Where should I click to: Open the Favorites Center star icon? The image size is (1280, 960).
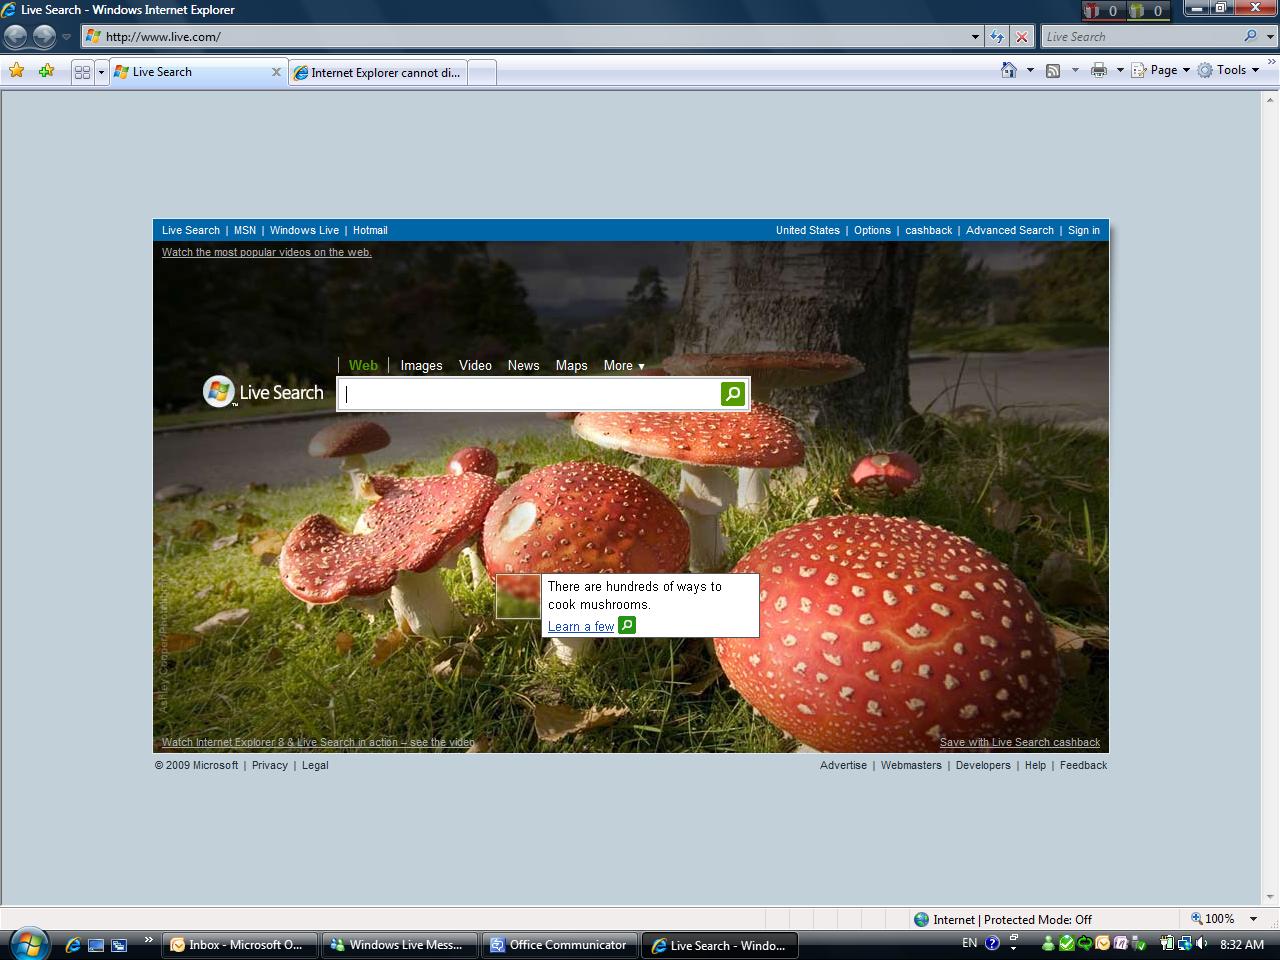(17, 71)
